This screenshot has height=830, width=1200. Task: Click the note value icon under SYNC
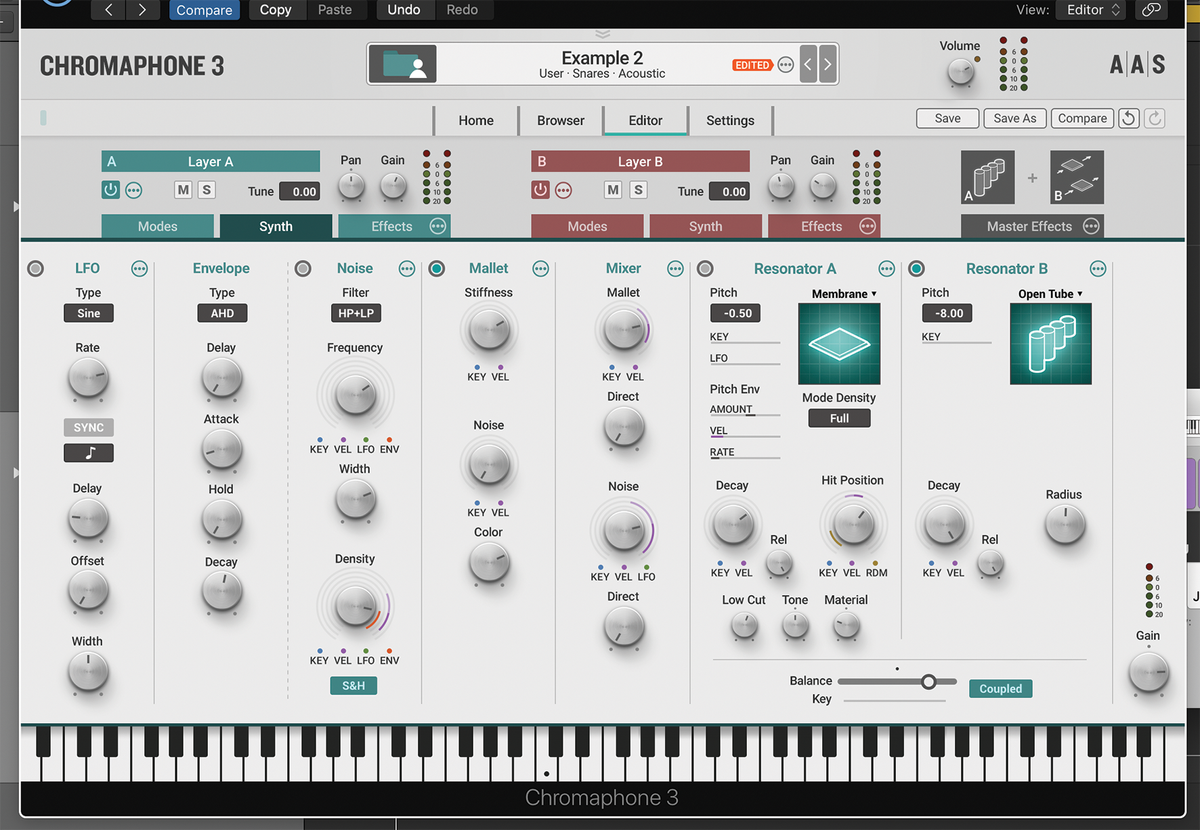tap(88, 452)
